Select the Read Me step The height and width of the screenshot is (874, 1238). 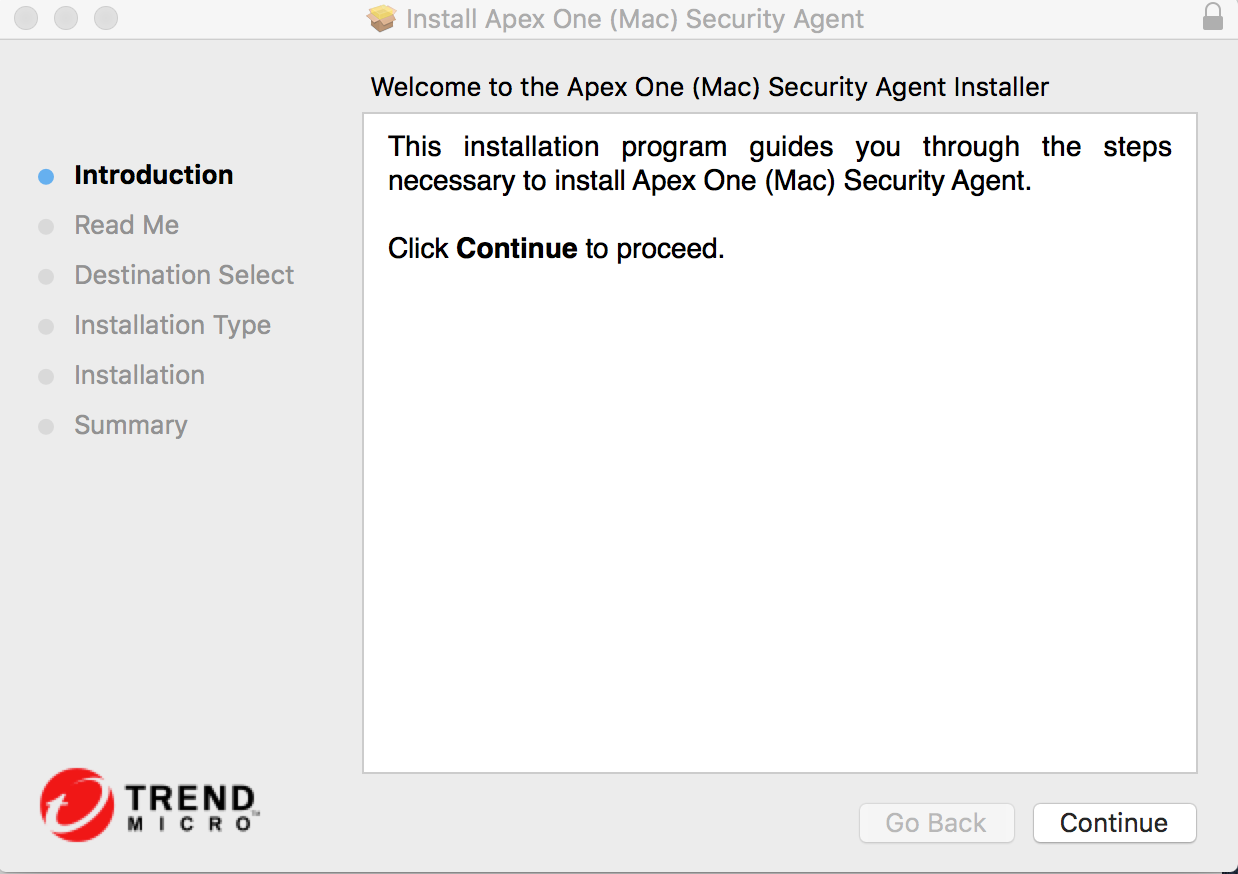pos(127,225)
